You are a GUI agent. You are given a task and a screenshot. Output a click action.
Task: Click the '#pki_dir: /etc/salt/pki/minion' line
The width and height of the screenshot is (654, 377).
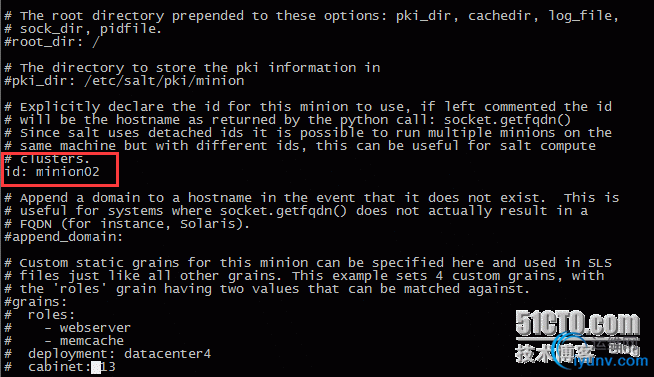124,80
